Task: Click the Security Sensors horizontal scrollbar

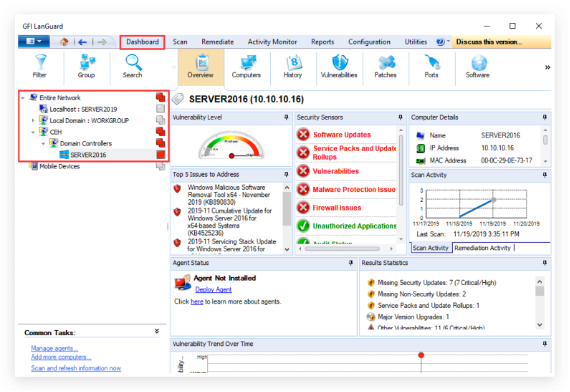Action: point(342,249)
